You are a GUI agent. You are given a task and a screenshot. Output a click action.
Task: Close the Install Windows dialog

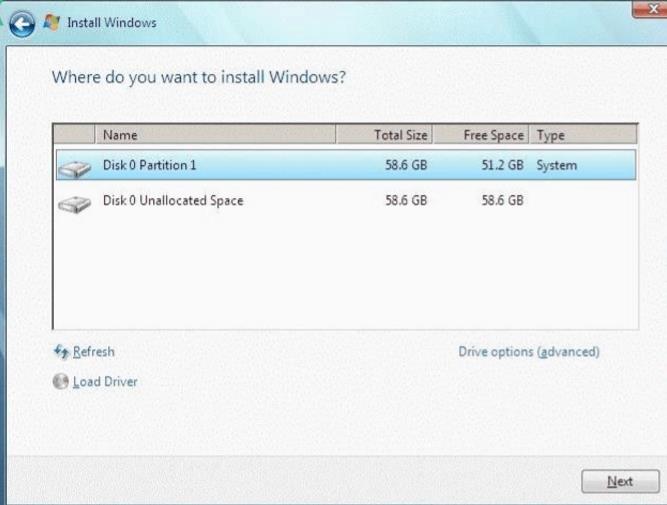point(651,9)
